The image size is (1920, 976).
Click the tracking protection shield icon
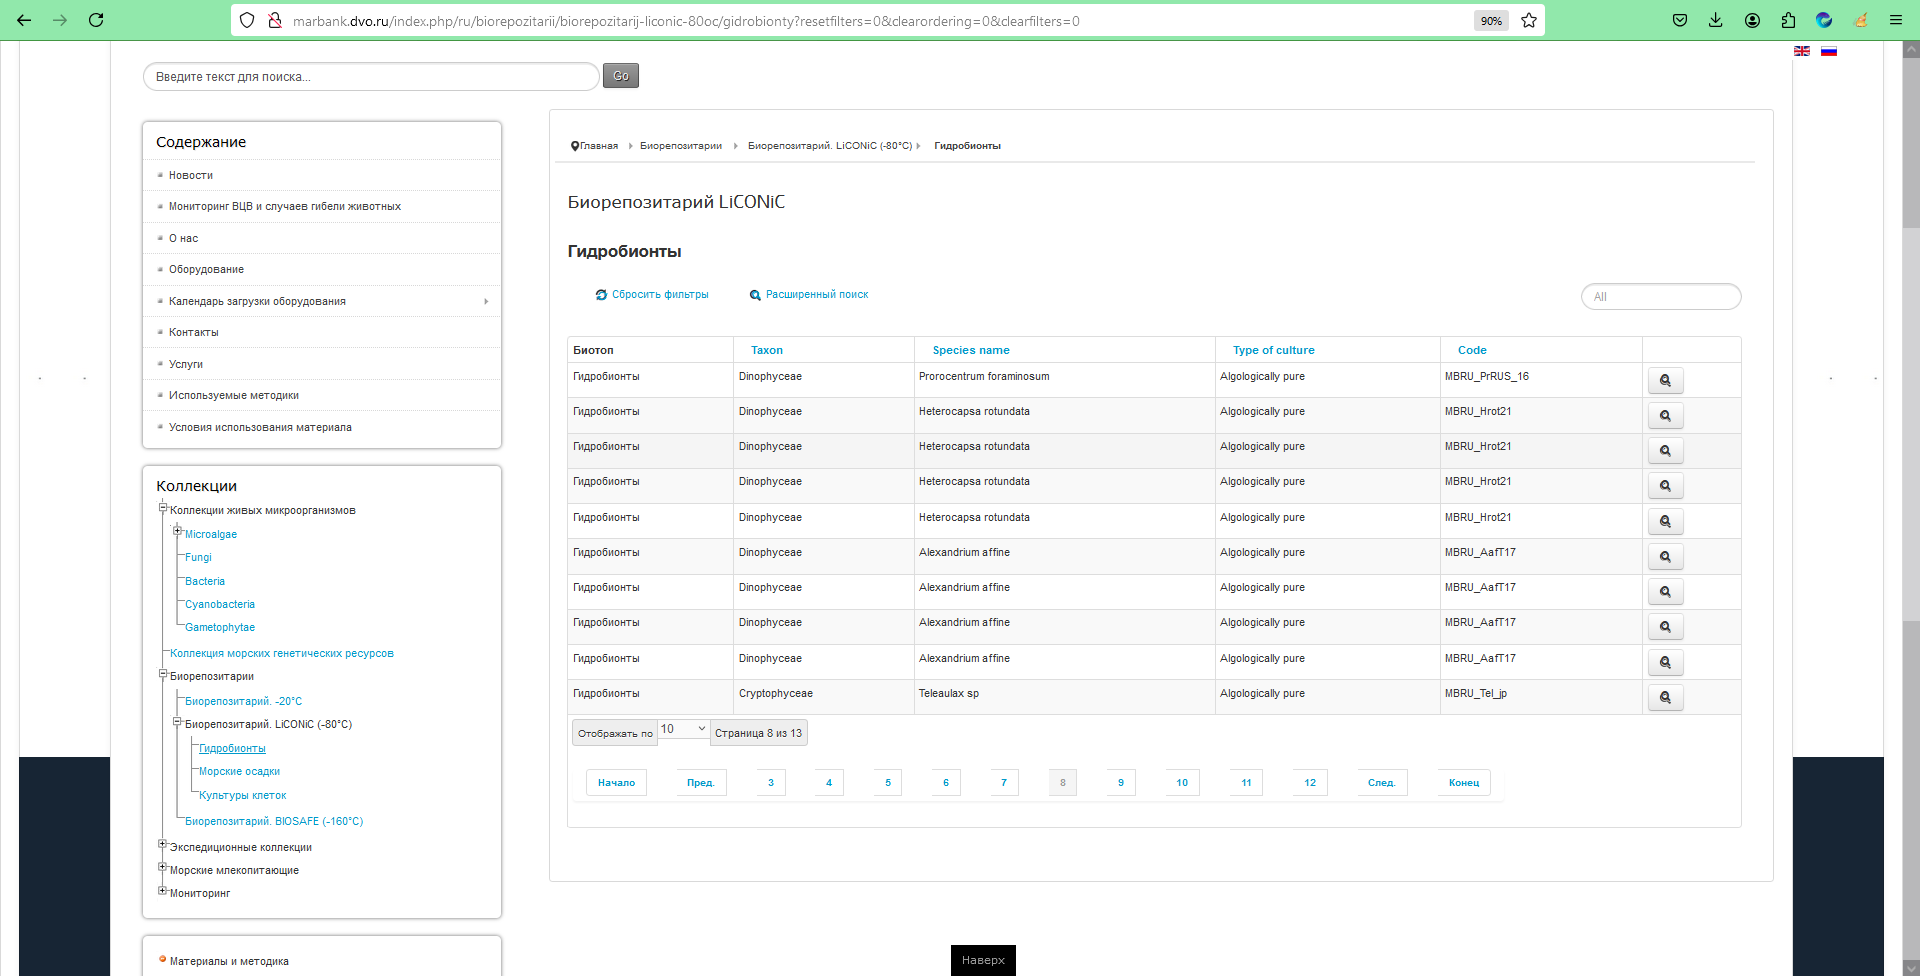[x=247, y=20]
